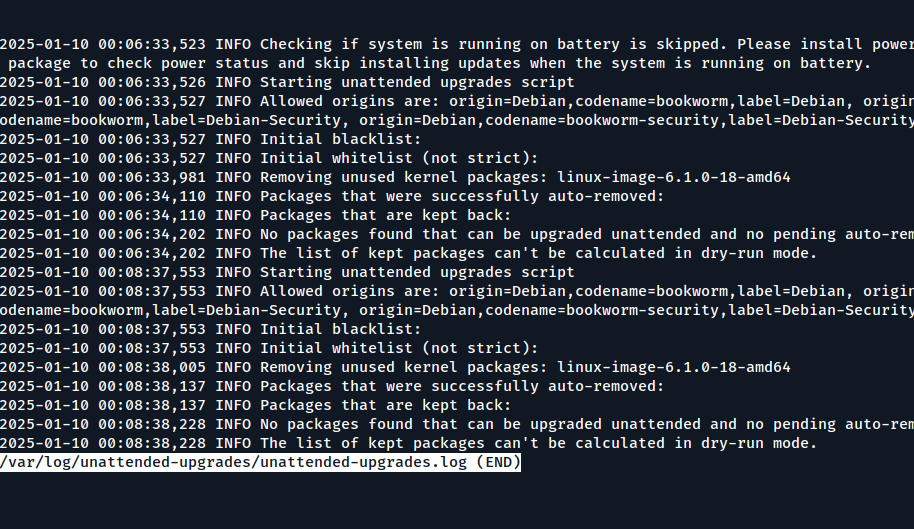Click the 00:06:33,527 Allowed origins line
Viewport: 914px width, 529px height.
click(456, 101)
